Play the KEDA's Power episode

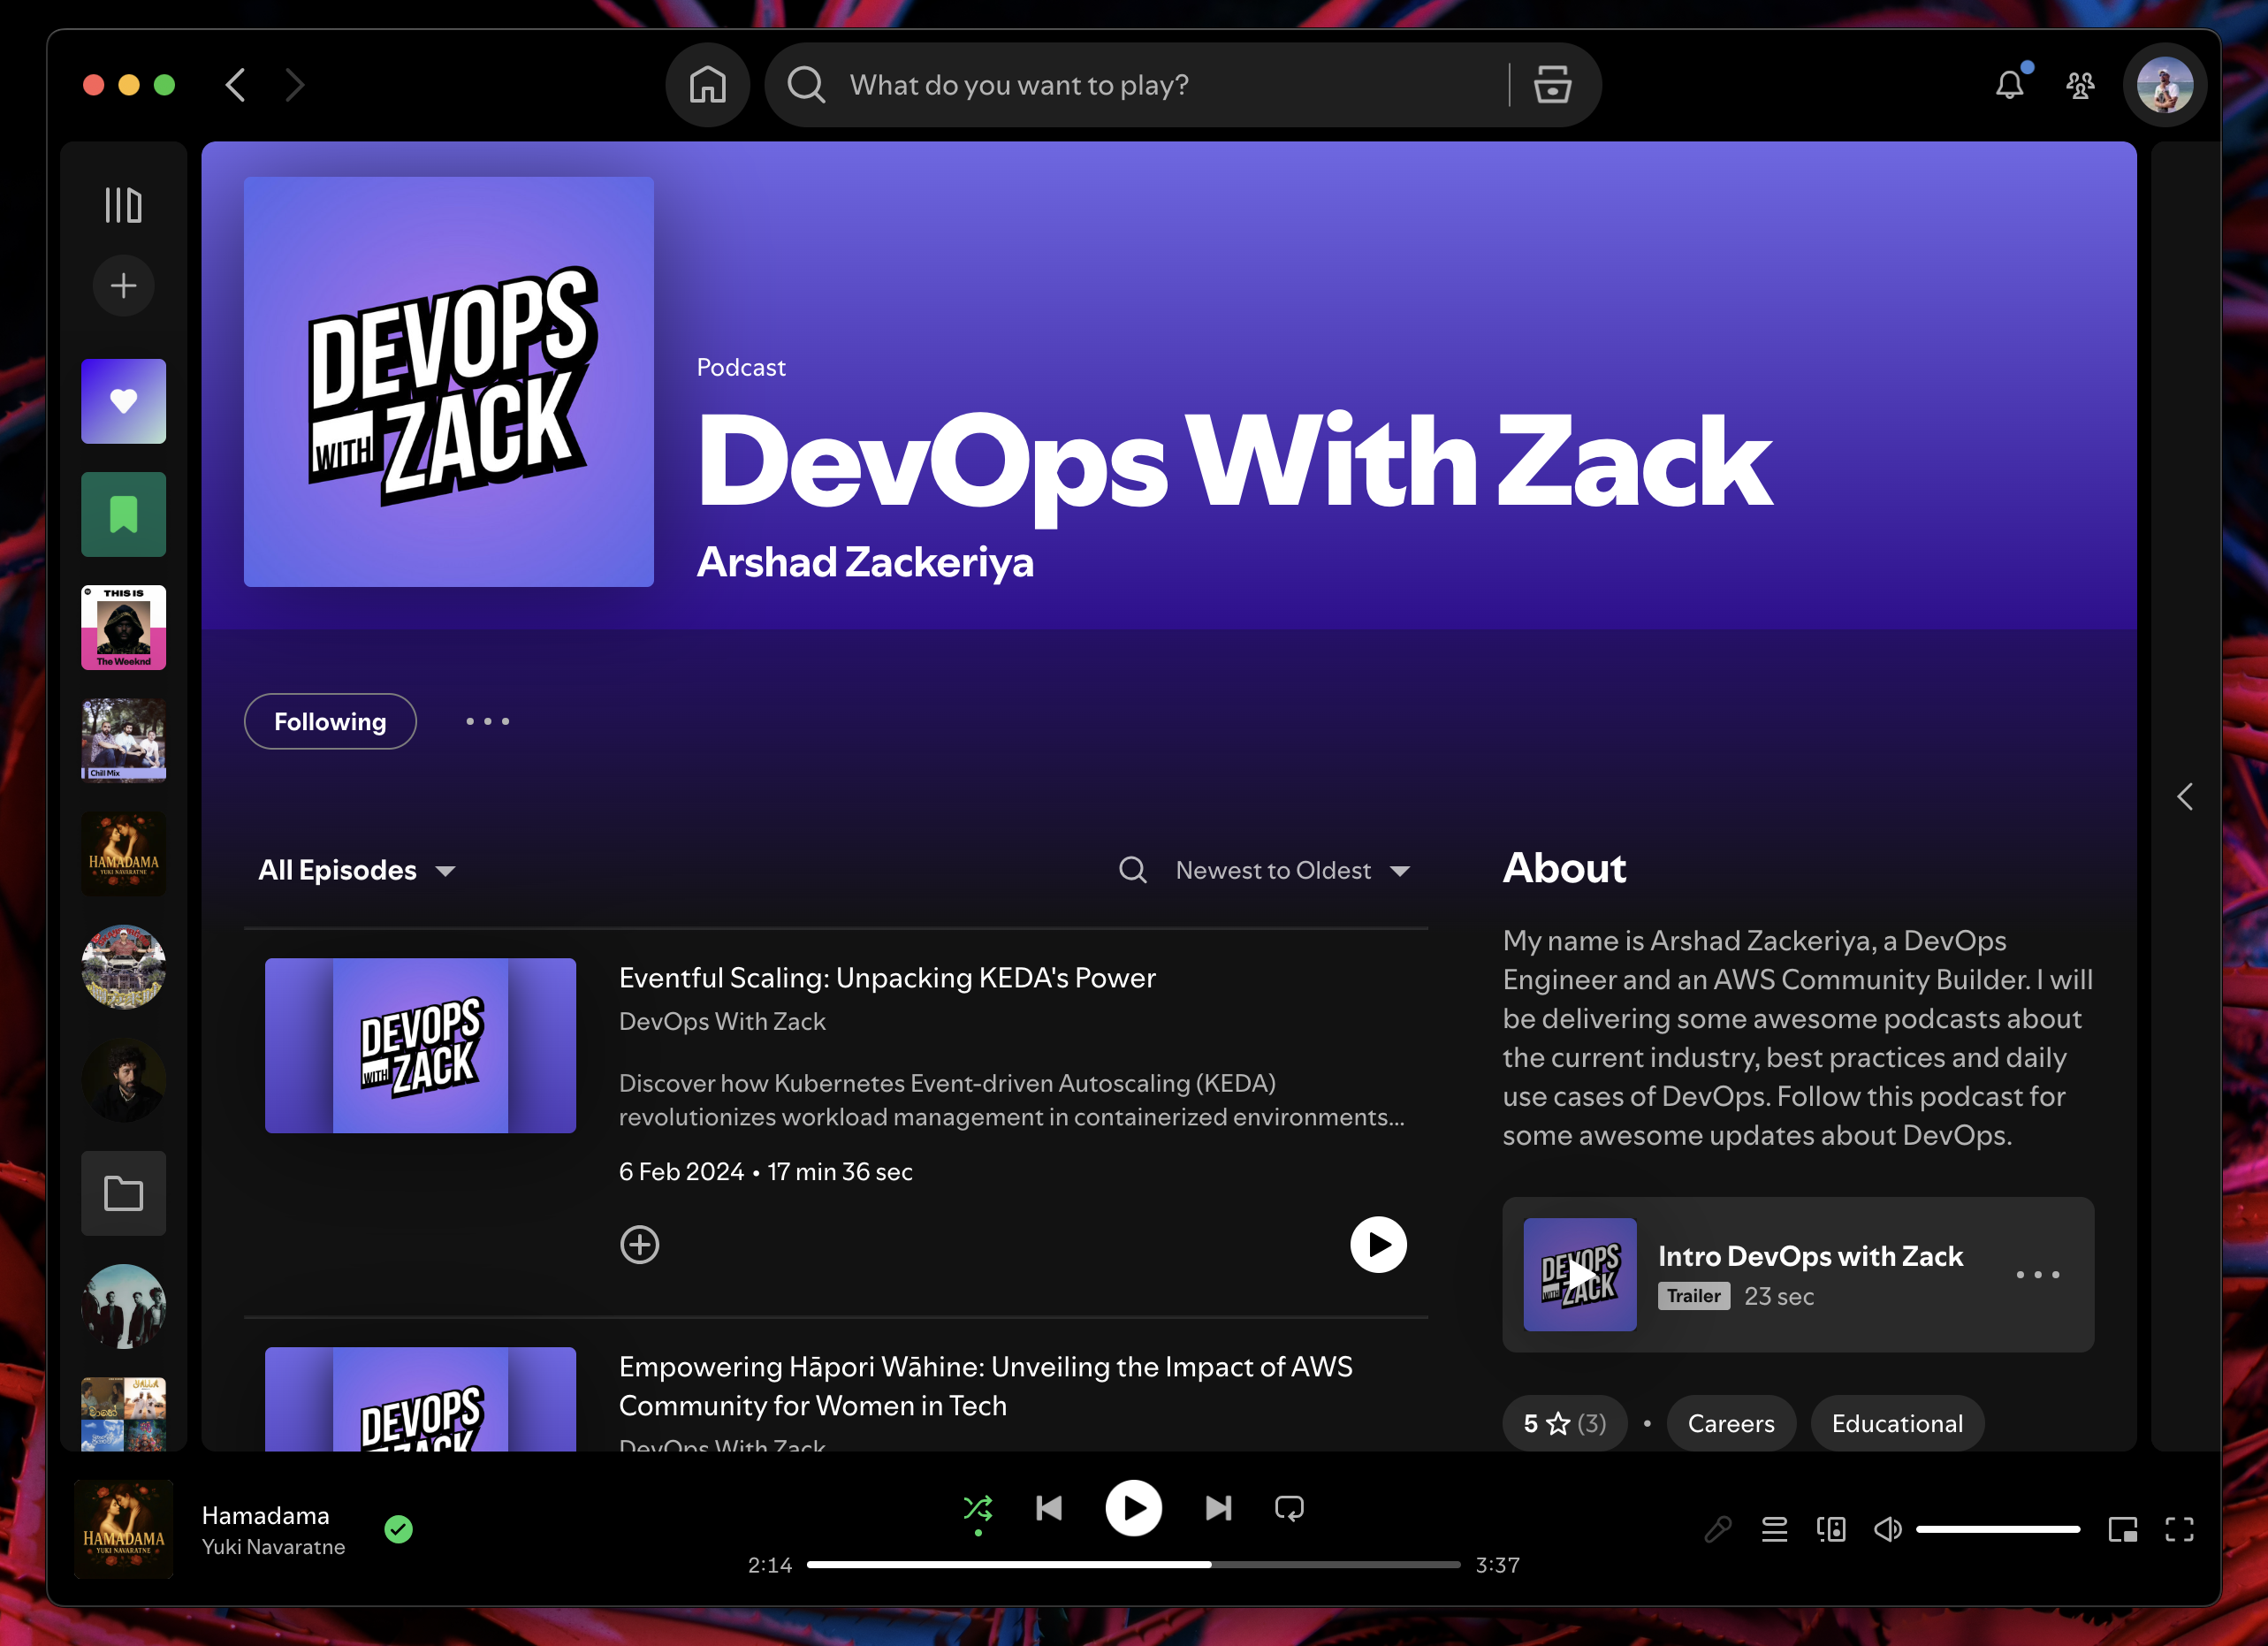tap(1379, 1244)
